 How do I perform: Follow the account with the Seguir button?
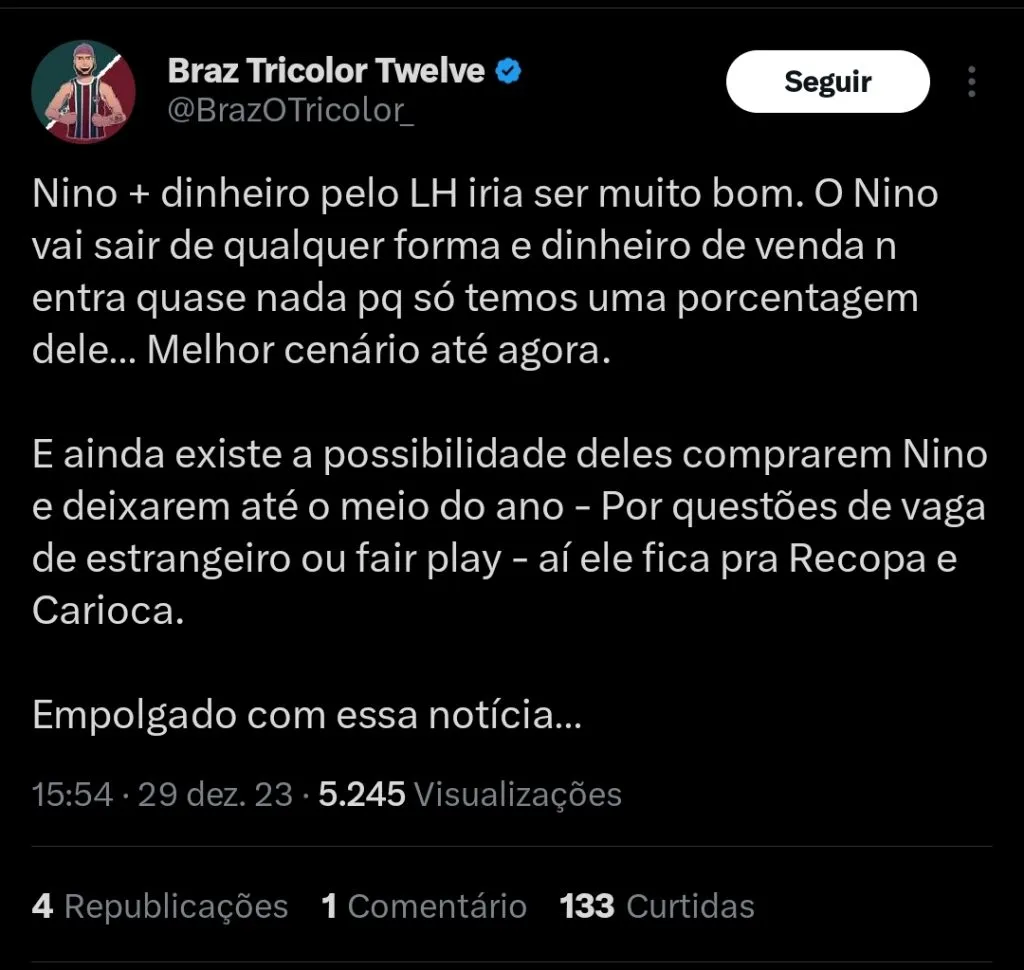(827, 82)
